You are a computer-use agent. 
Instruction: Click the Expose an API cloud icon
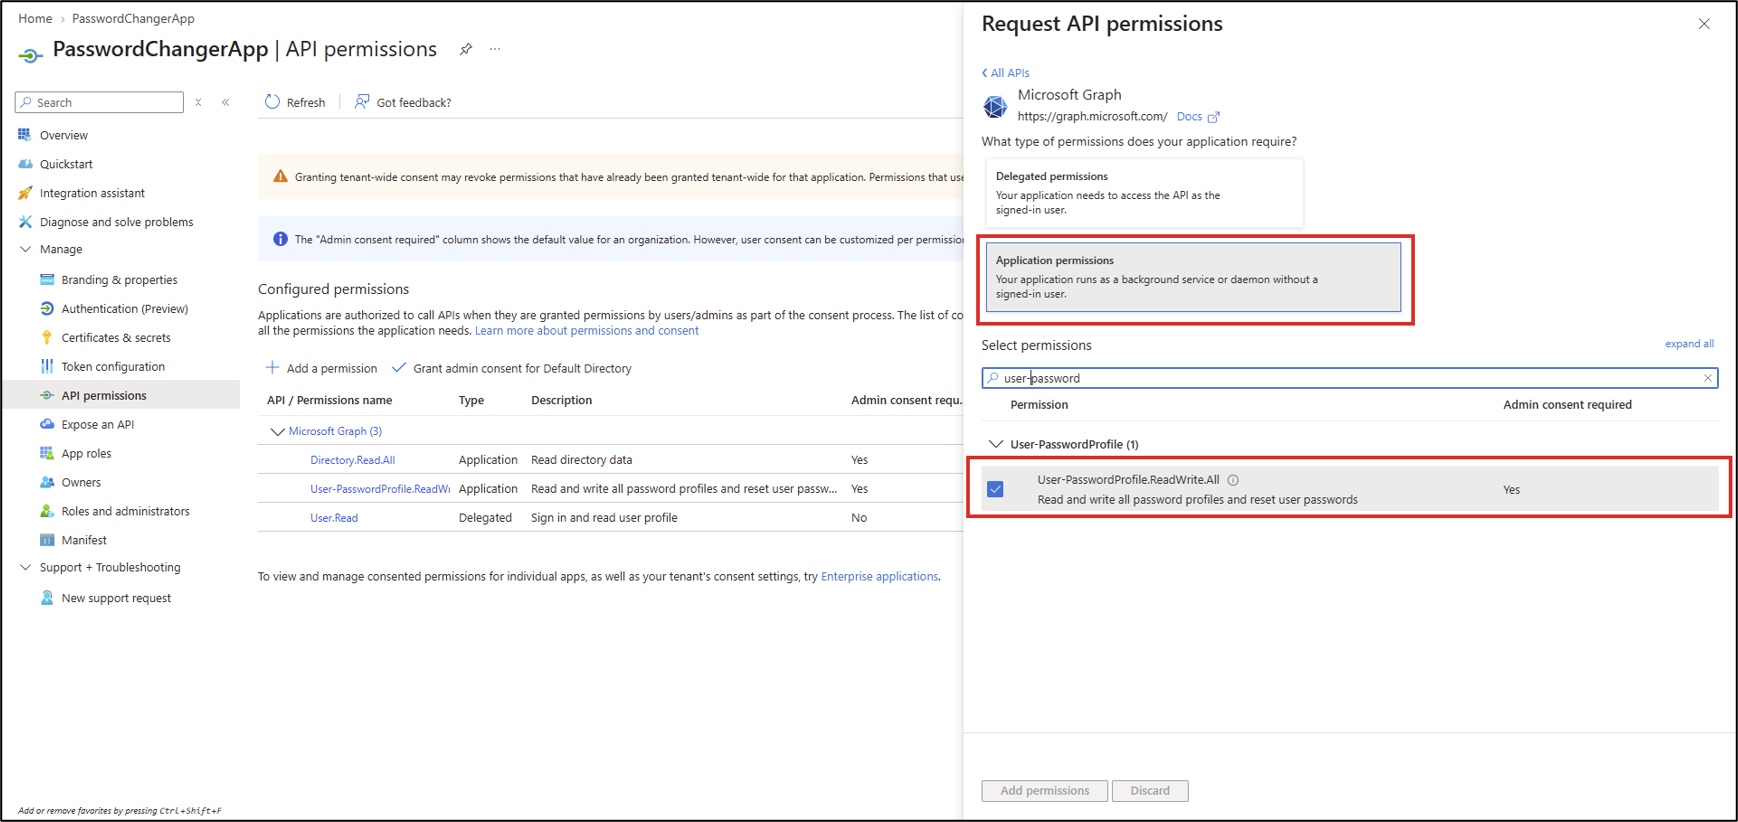pyautogui.click(x=47, y=424)
